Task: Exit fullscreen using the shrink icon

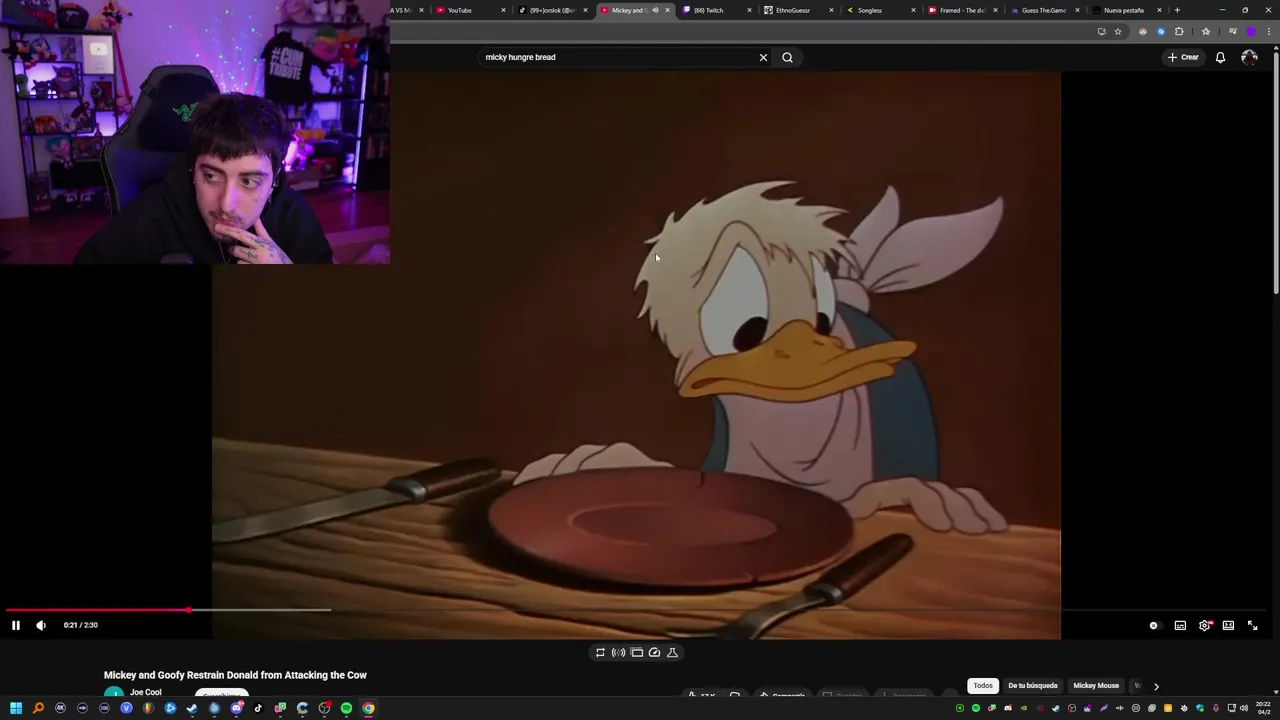Action: coord(1252,625)
